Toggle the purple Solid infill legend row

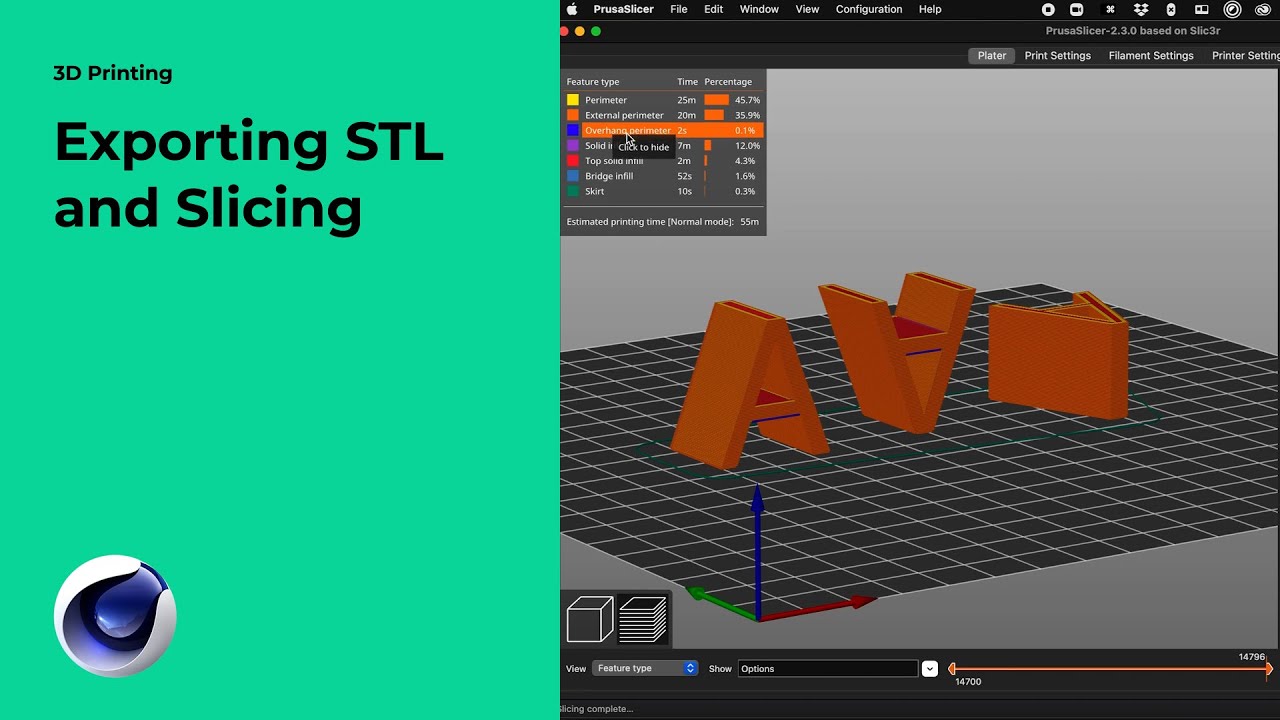click(x=664, y=146)
